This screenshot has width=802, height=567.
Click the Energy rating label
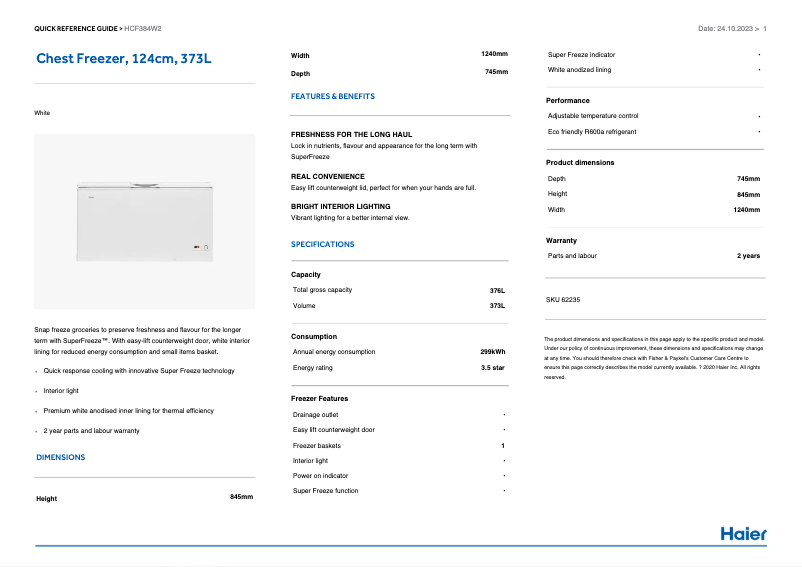click(x=312, y=368)
